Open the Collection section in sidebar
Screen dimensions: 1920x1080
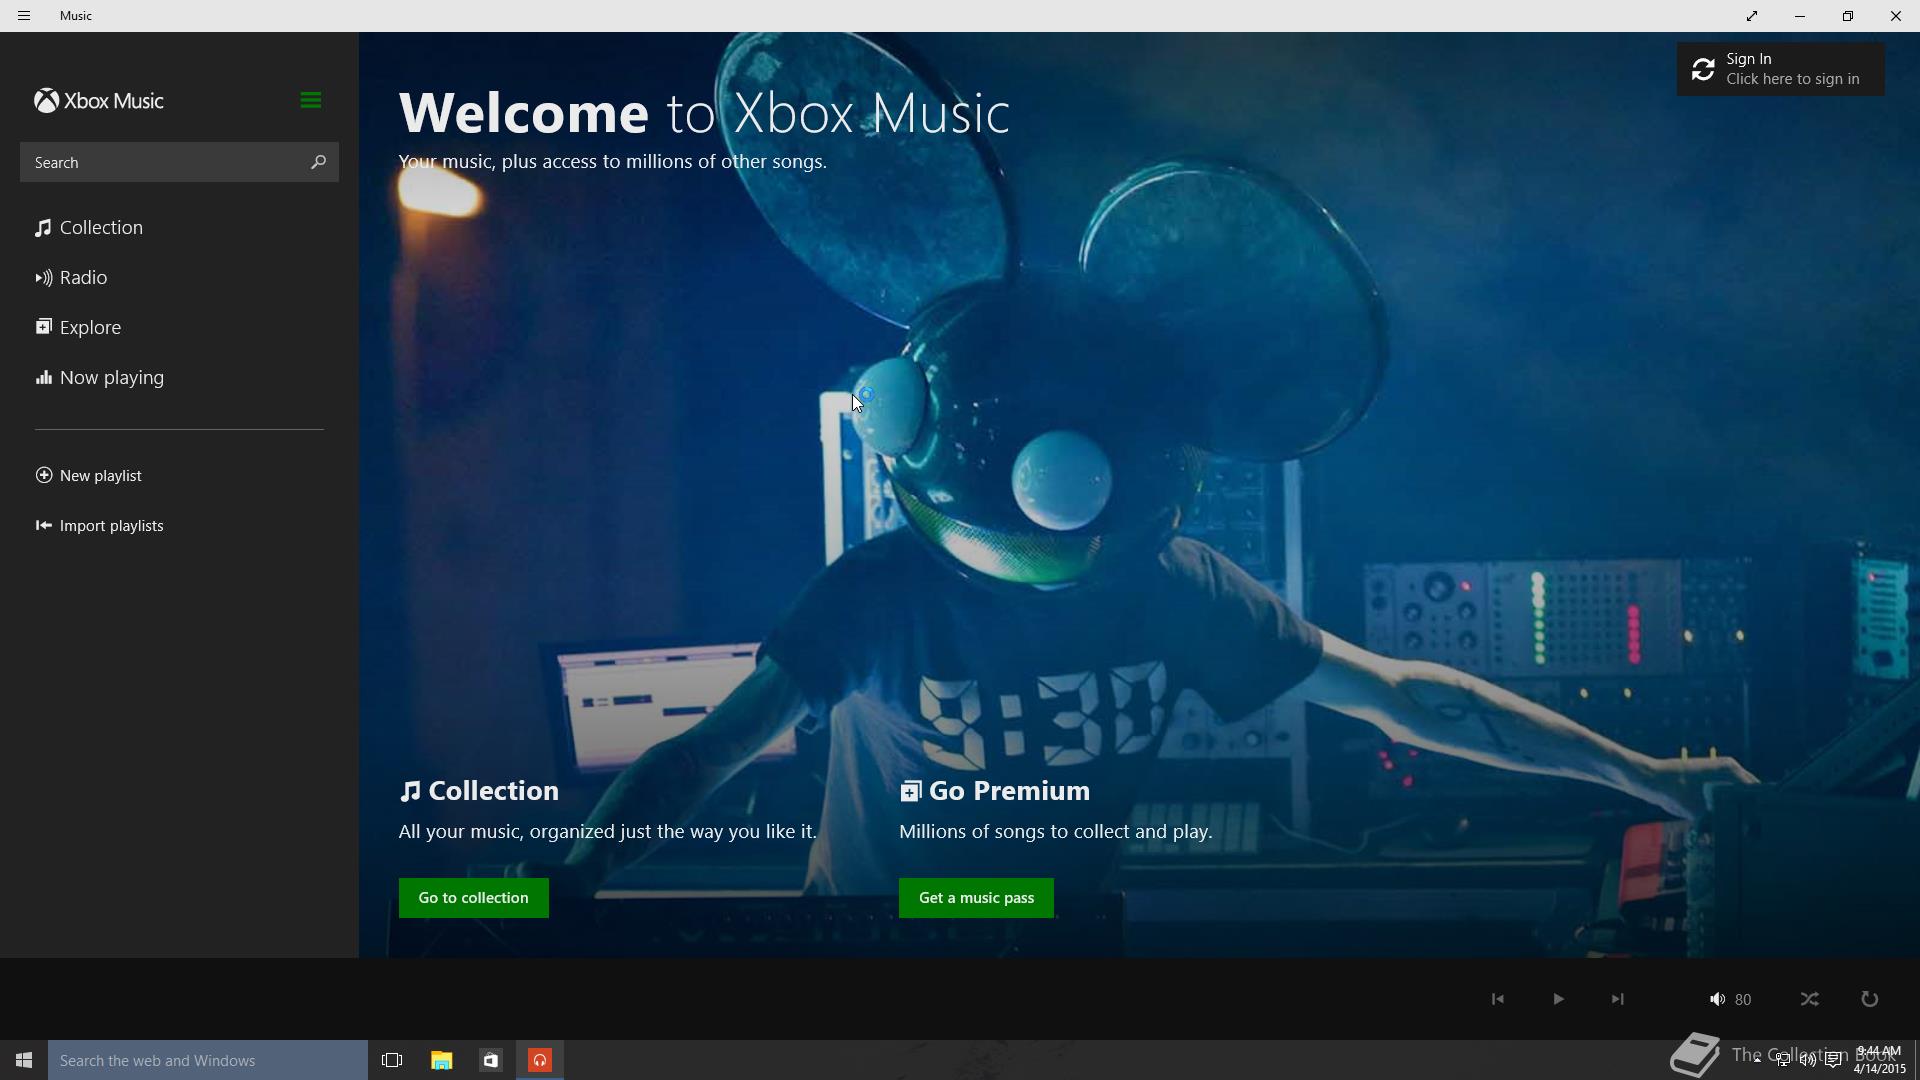(89, 228)
